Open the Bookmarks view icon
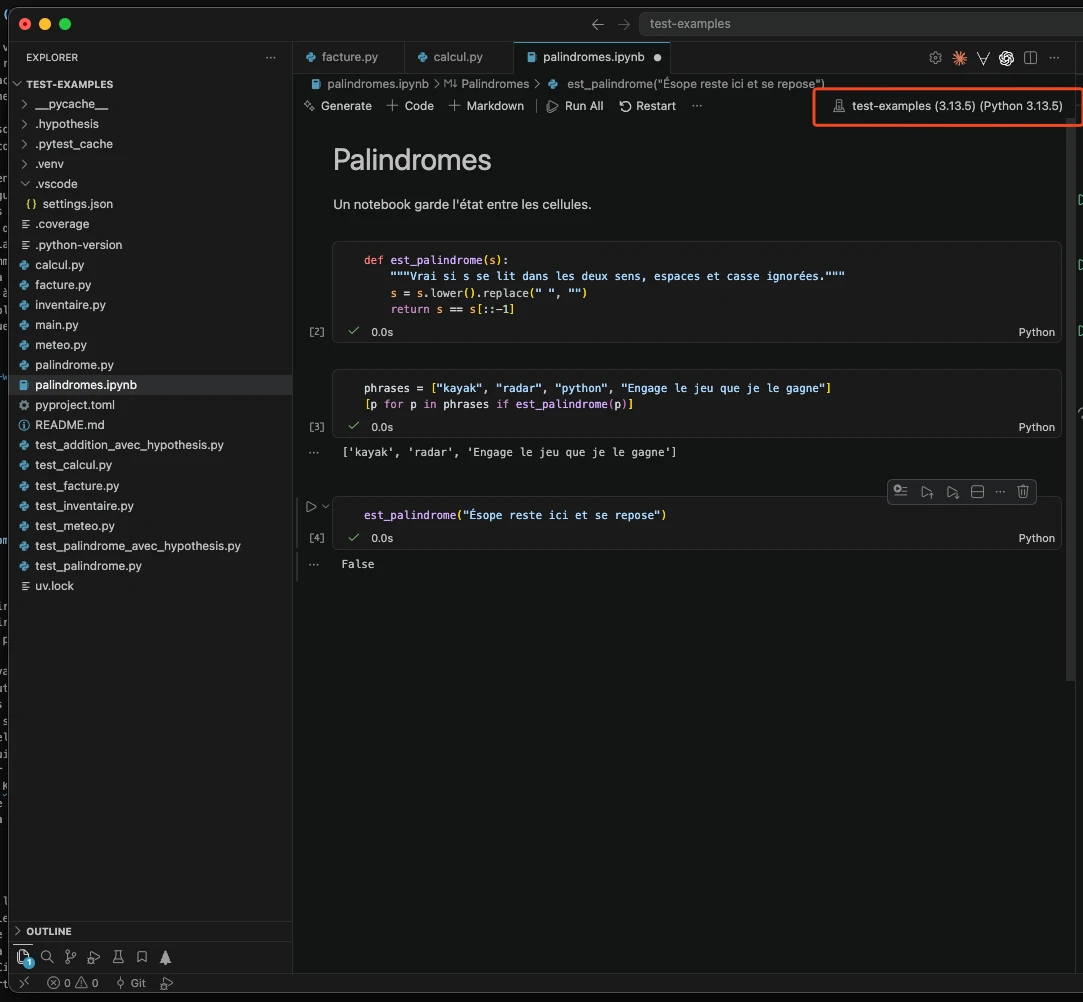Viewport: 1083px width, 1002px height. coord(142,957)
